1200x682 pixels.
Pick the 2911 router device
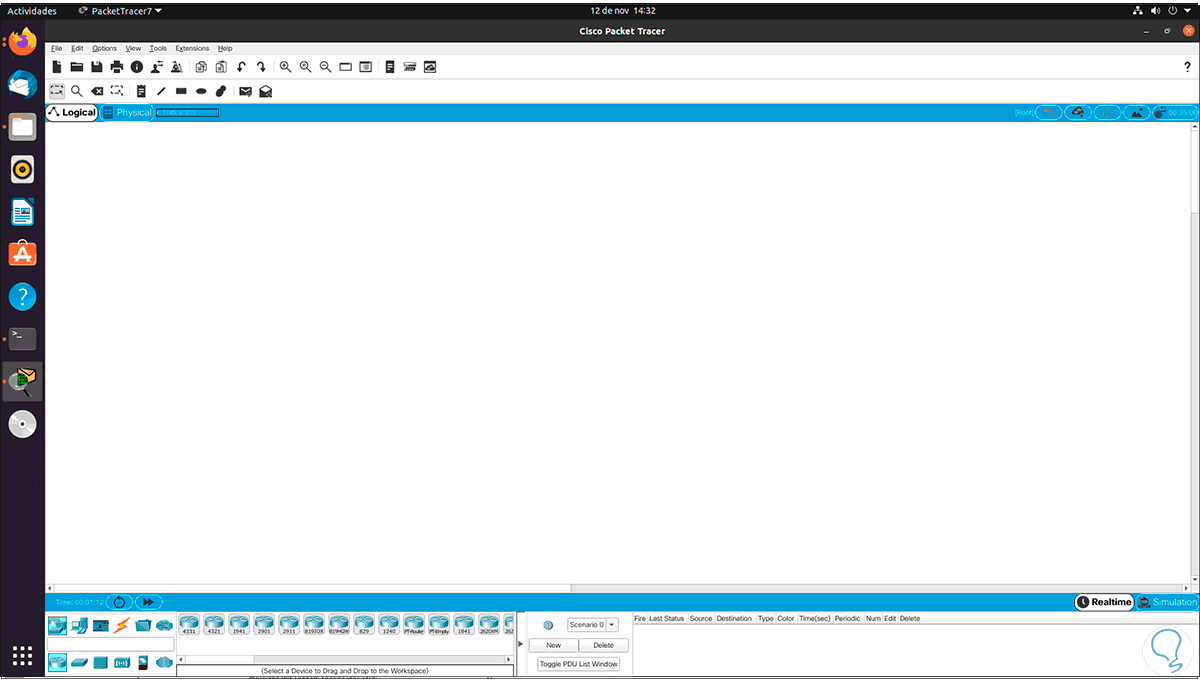point(289,625)
